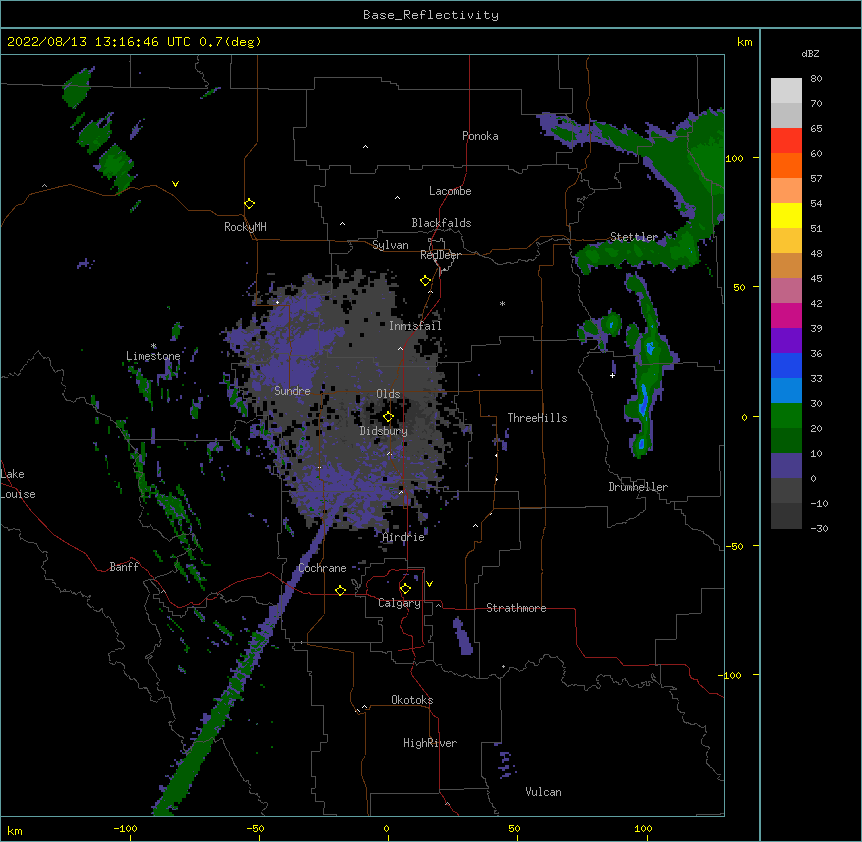Click the green 20-30 dBZ legend swatch
This screenshot has height=842, width=862.
786,416
